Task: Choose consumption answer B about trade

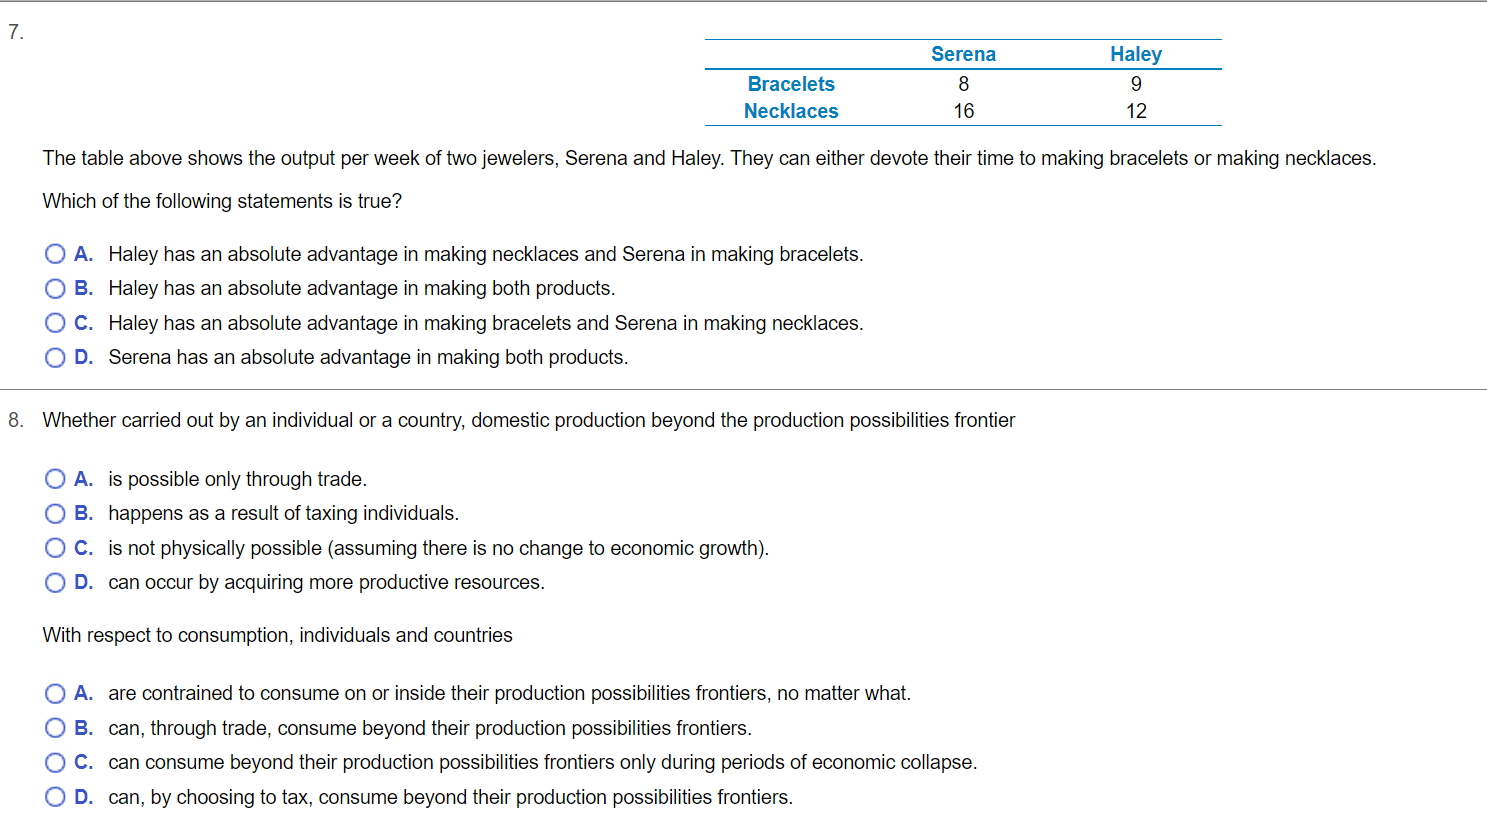Action: click(55, 728)
